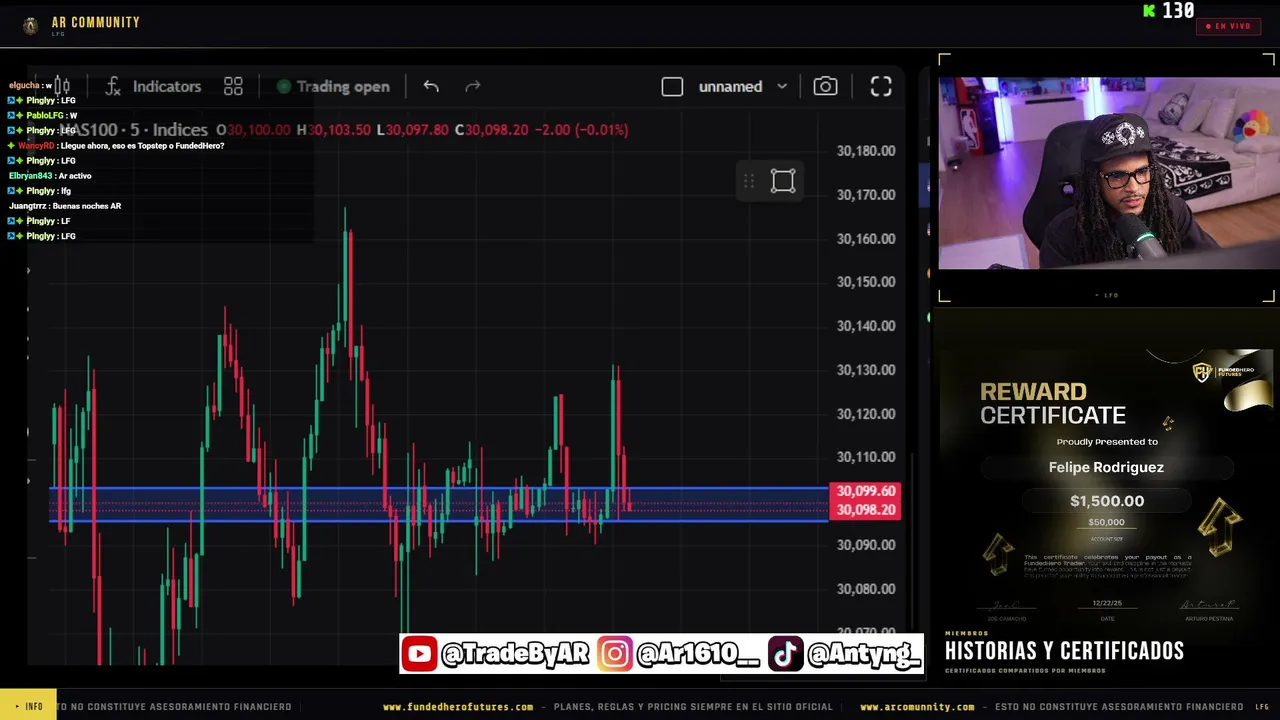Open the candlestick chart type selector
1280x720 pixels.
pos(62,86)
